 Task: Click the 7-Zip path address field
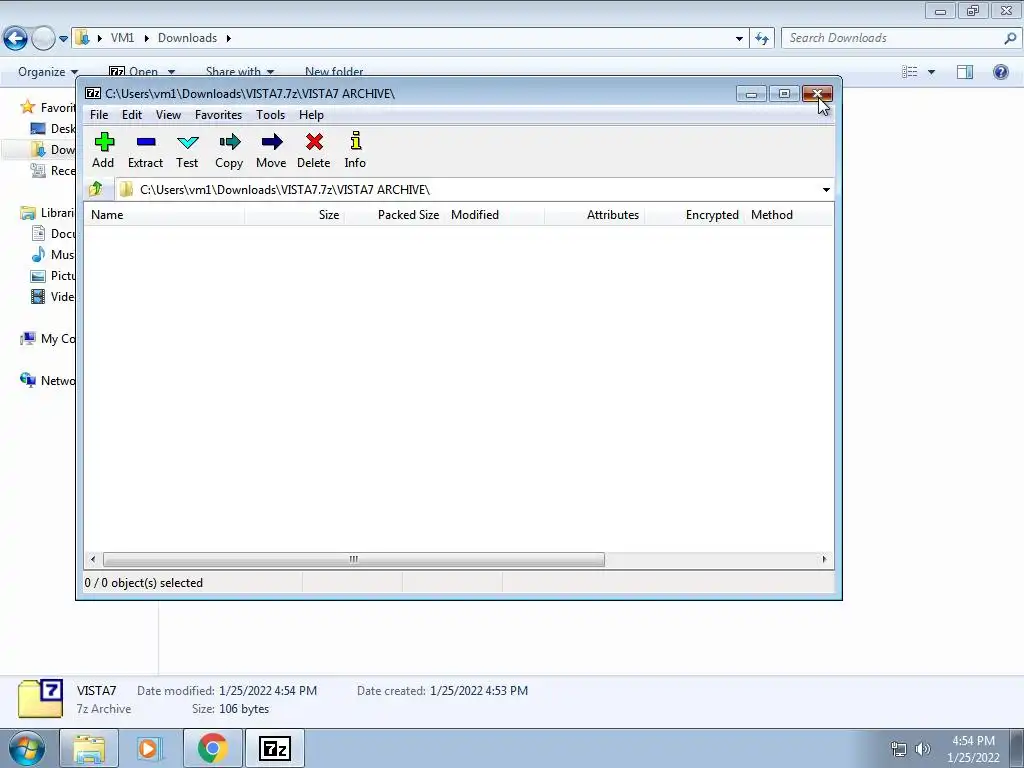pyautogui.click(x=469, y=190)
